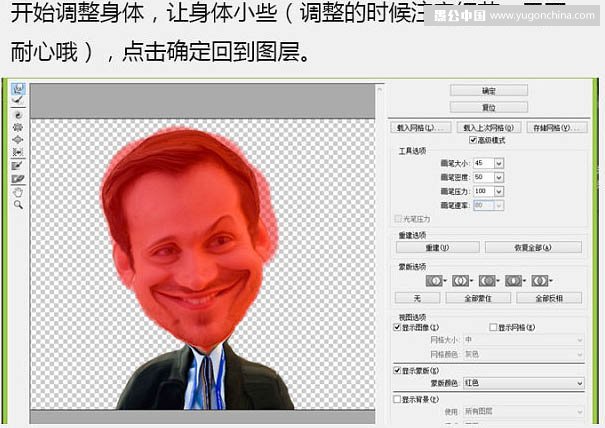Click the 存储网格(V) button
The image size is (605, 428).
(x=557, y=128)
